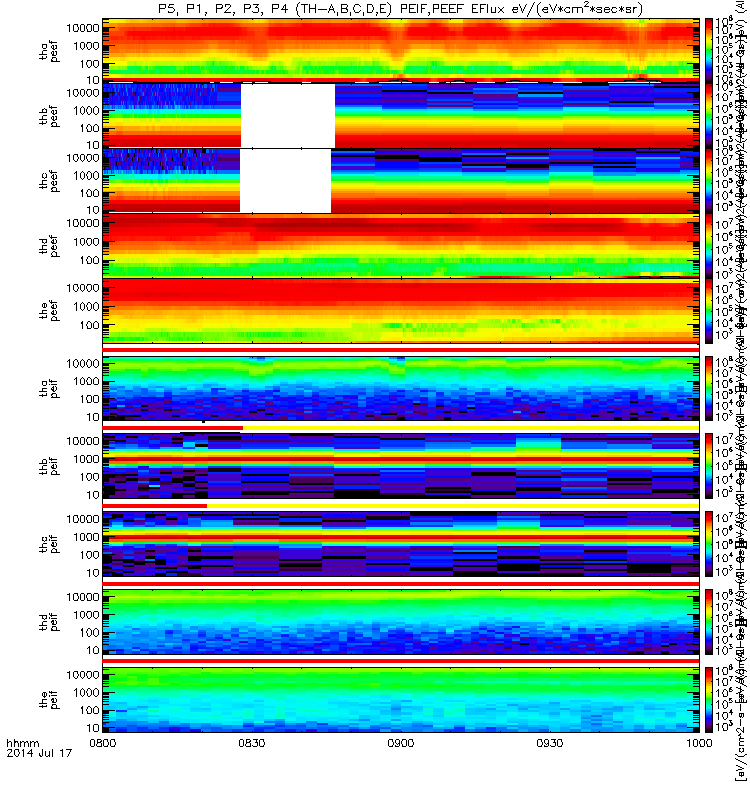Image resolution: width=750 pixels, height=800 pixels.
Task: Click the 0830 time axis label
Action: pos(252,742)
